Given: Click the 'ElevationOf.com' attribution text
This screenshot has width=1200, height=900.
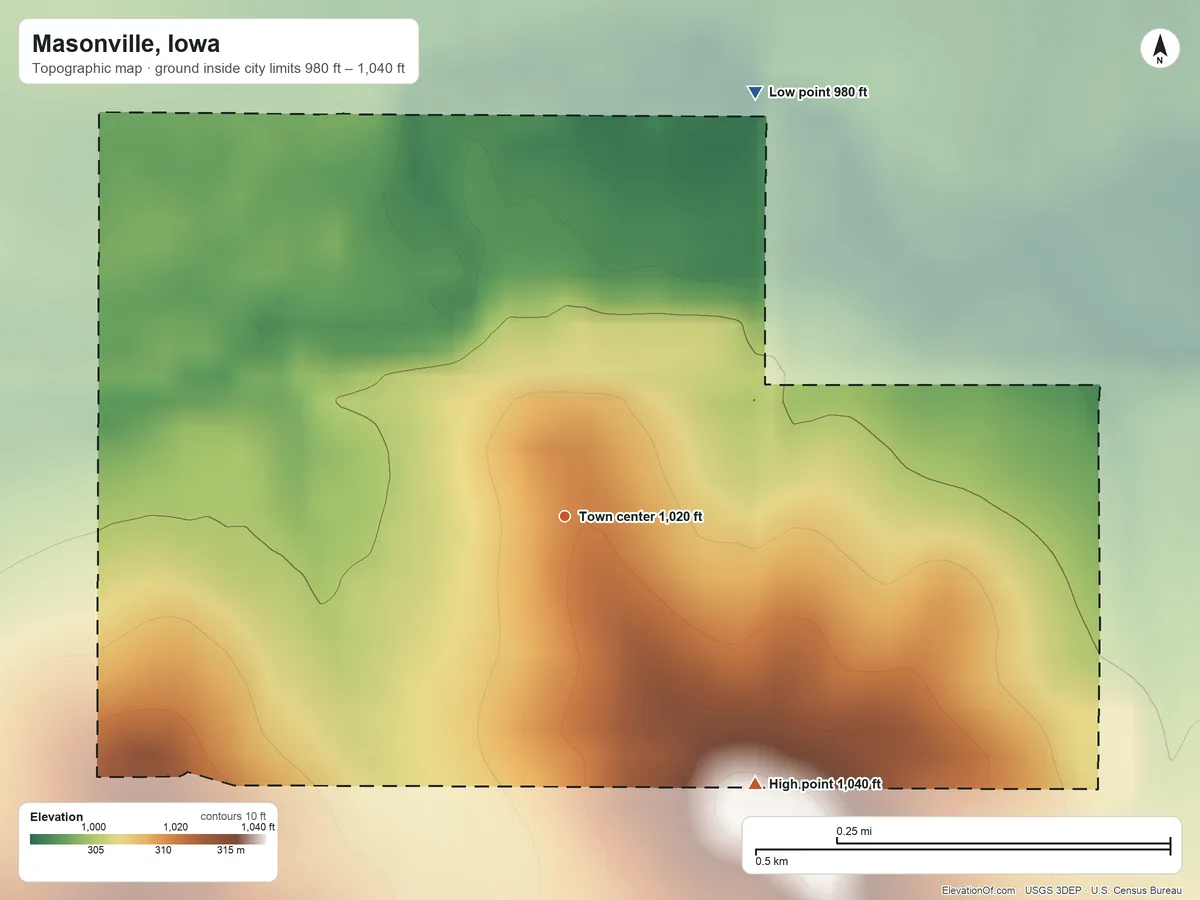Looking at the screenshot, I should tap(979, 890).
